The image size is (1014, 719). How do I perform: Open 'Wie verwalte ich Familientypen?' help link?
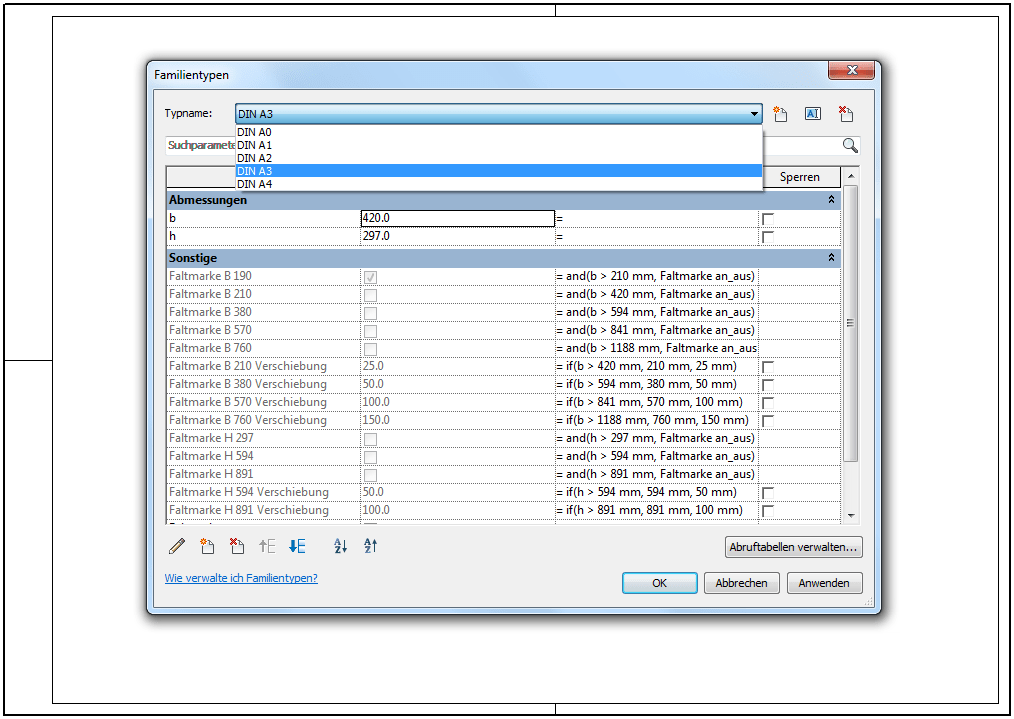241,578
